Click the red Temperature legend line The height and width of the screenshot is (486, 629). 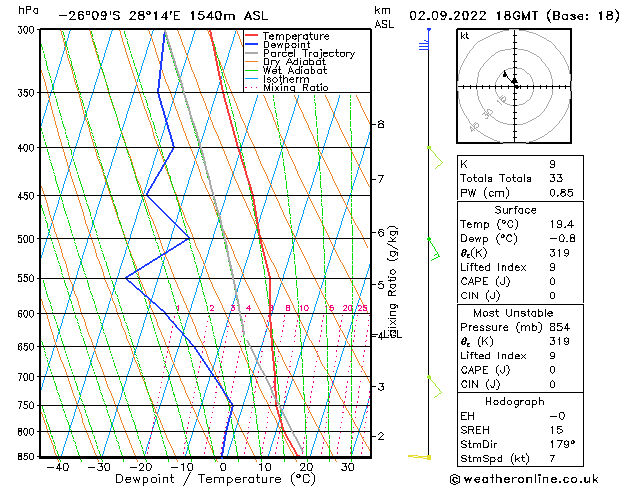point(252,36)
